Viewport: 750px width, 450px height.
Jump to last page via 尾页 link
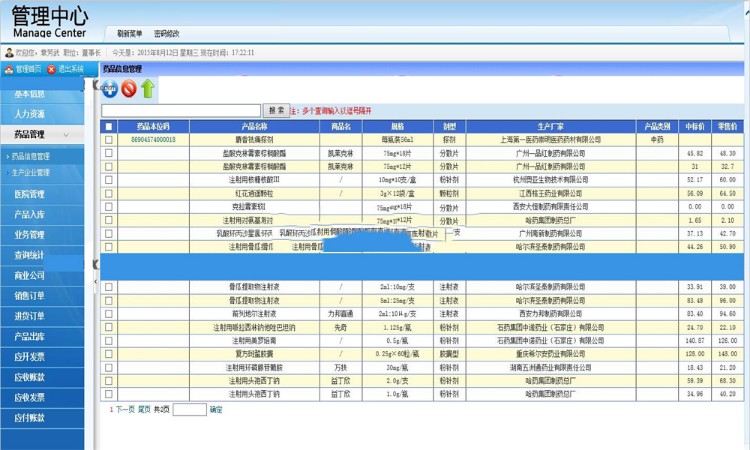coord(144,409)
